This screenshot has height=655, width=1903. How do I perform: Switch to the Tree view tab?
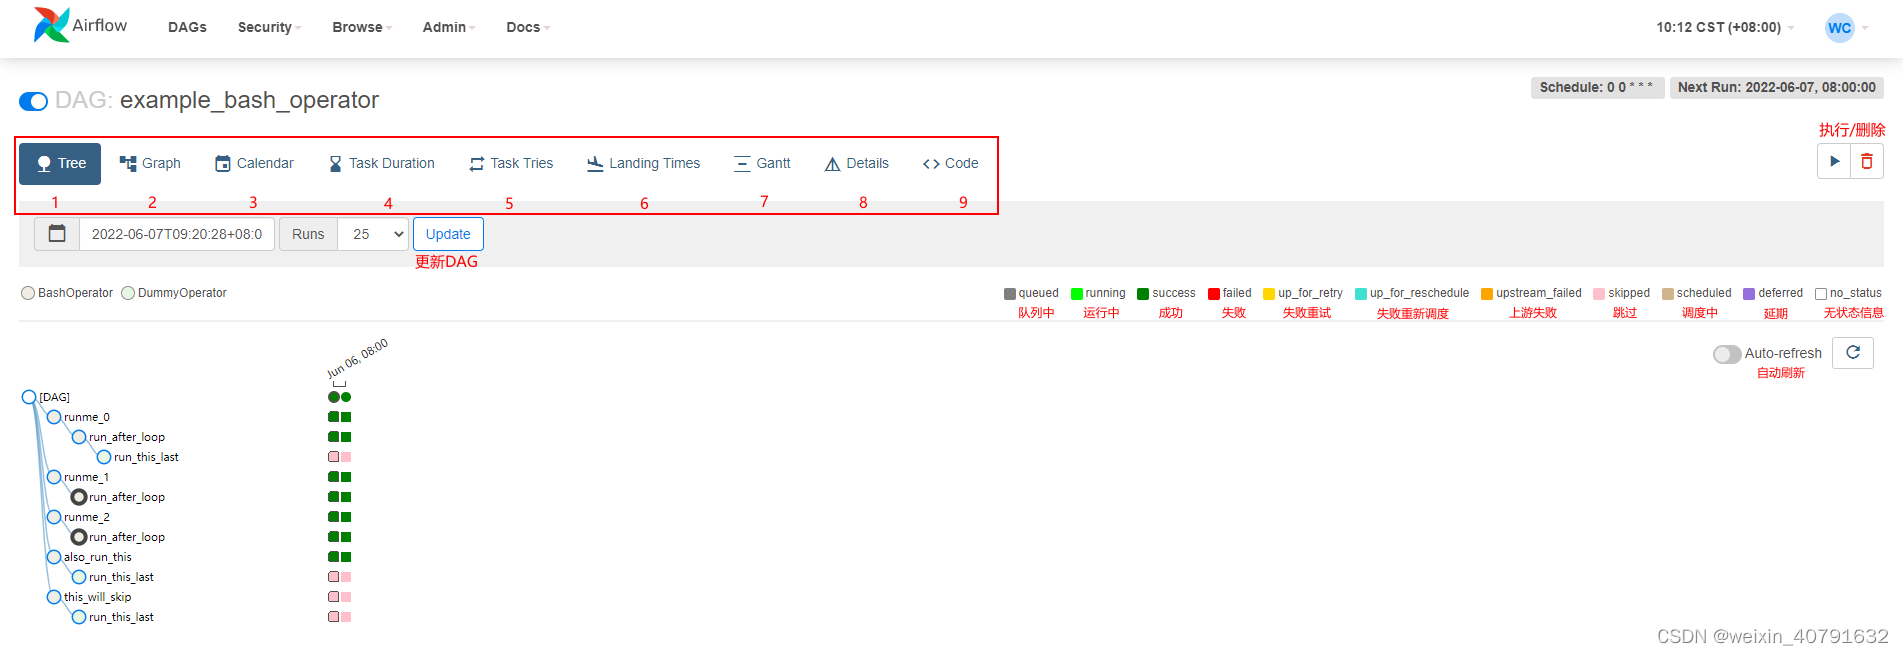[x=60, y=163]
